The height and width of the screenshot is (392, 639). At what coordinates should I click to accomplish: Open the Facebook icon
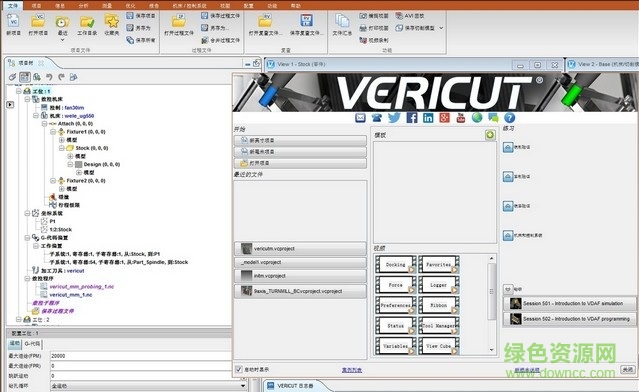pos(412,118)
